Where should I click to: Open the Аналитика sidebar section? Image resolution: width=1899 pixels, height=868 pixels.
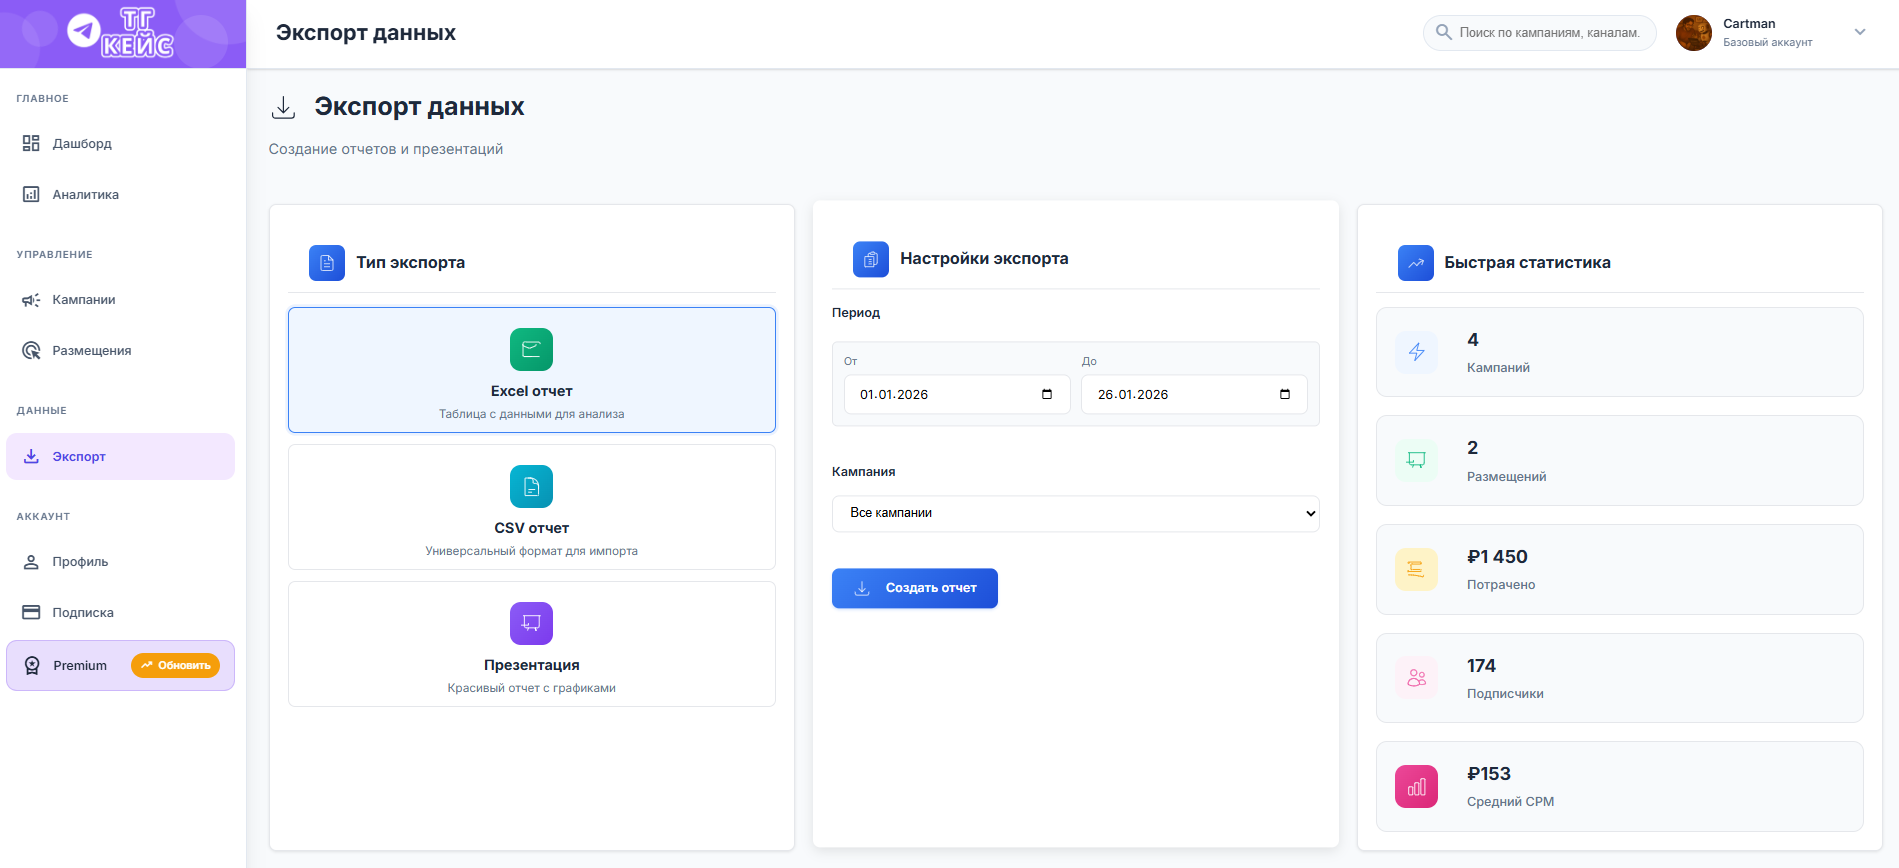(85, 195)
